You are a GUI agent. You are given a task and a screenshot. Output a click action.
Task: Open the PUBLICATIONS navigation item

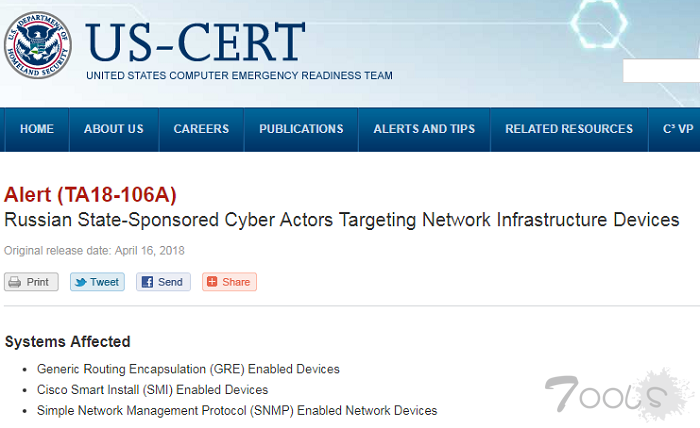coord(301,129)
